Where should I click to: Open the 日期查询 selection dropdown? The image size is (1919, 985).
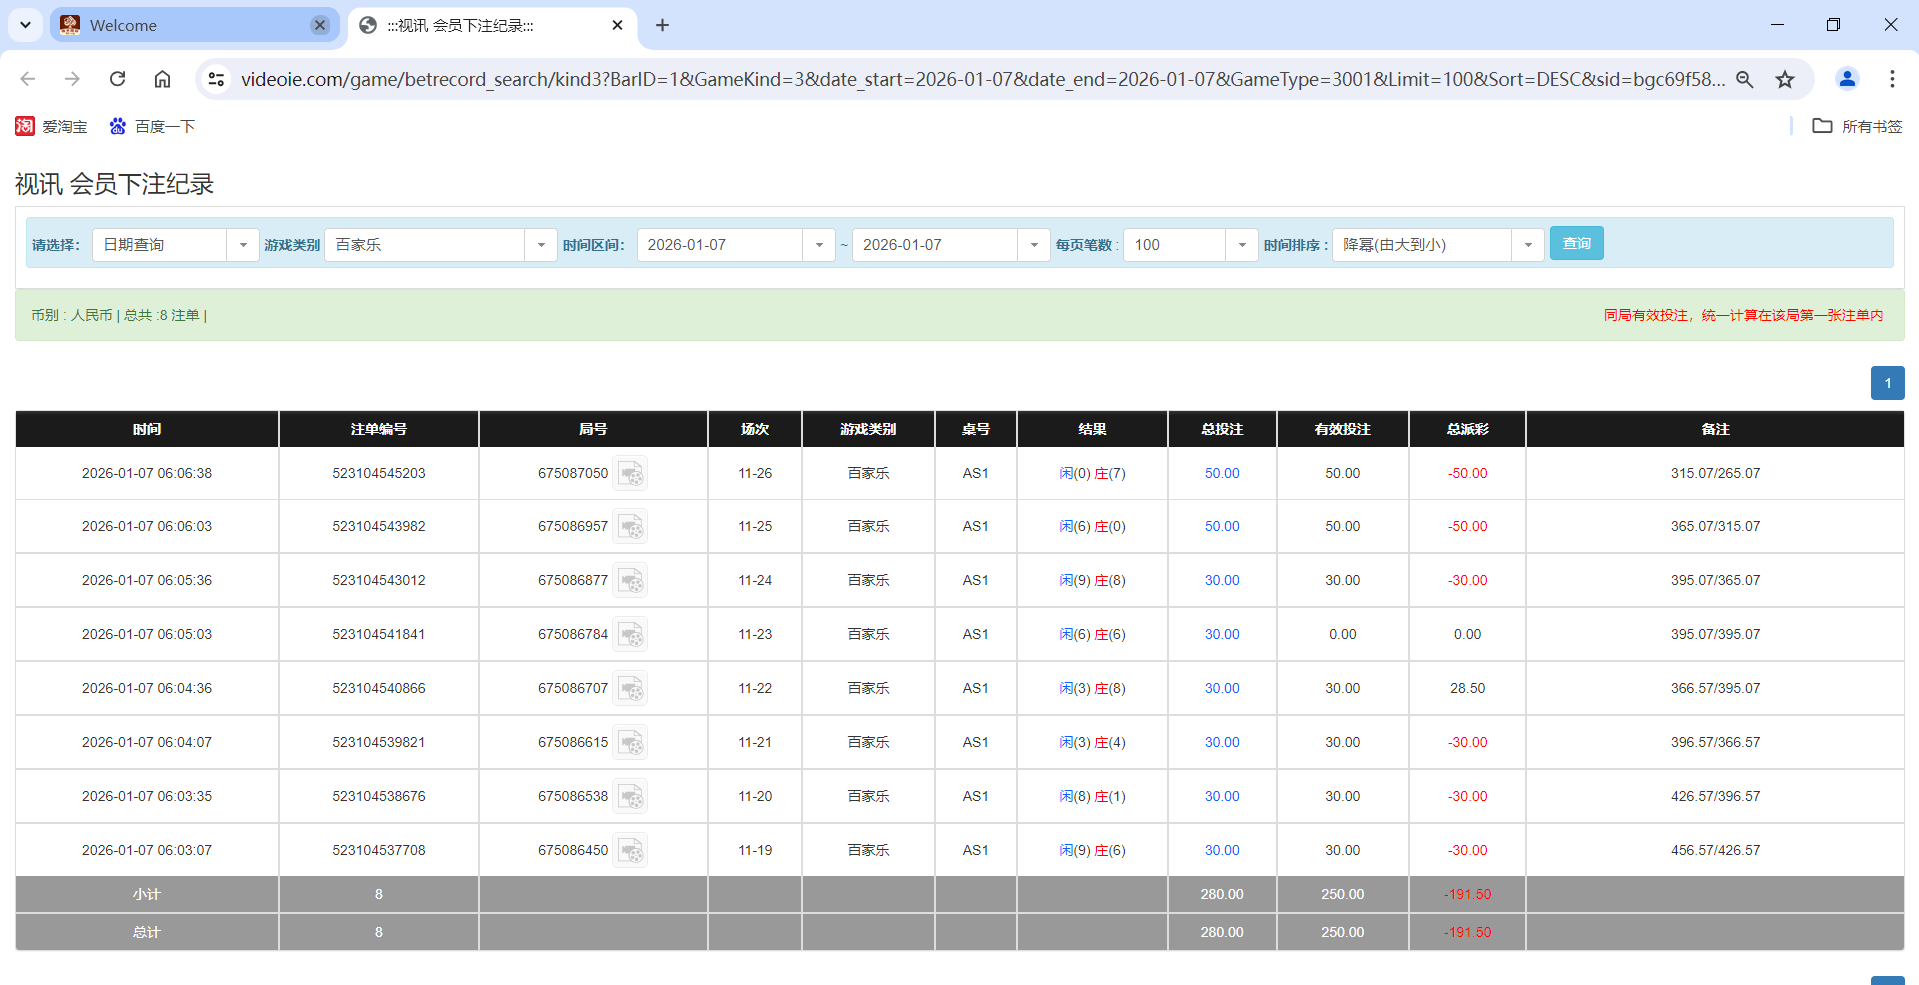pos(243,244)
